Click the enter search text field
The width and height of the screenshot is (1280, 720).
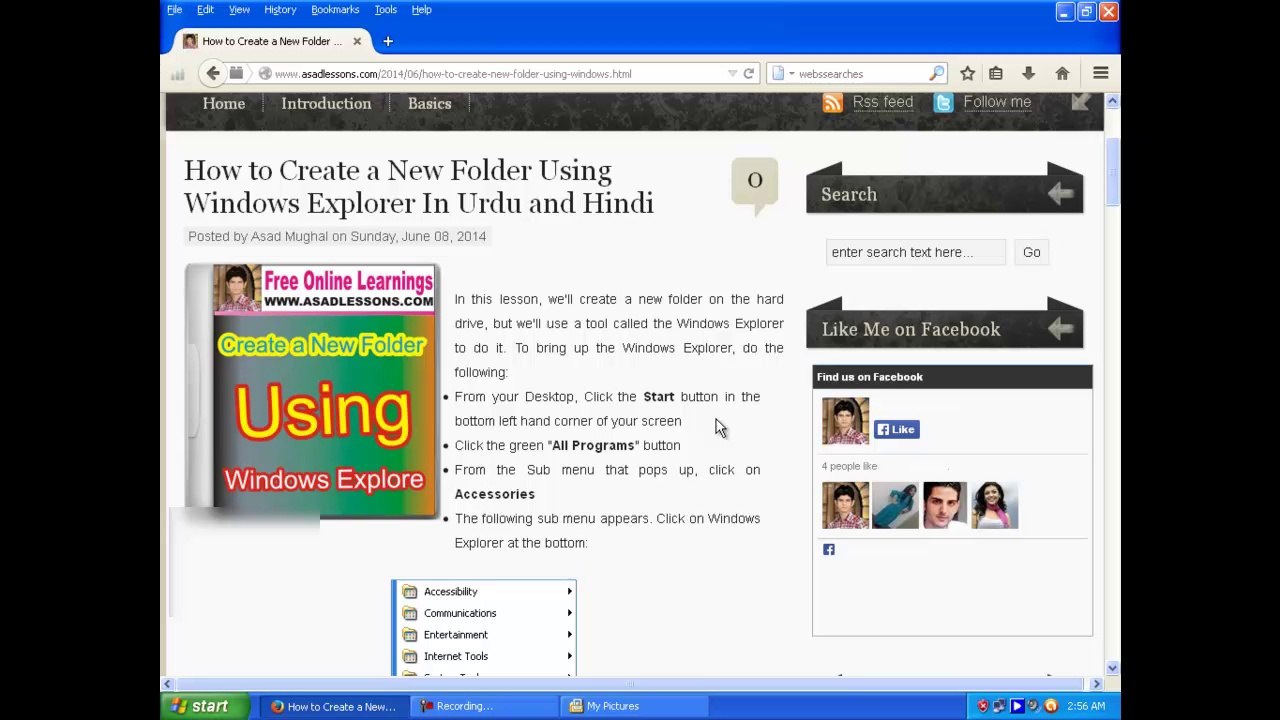click(916, 252)
